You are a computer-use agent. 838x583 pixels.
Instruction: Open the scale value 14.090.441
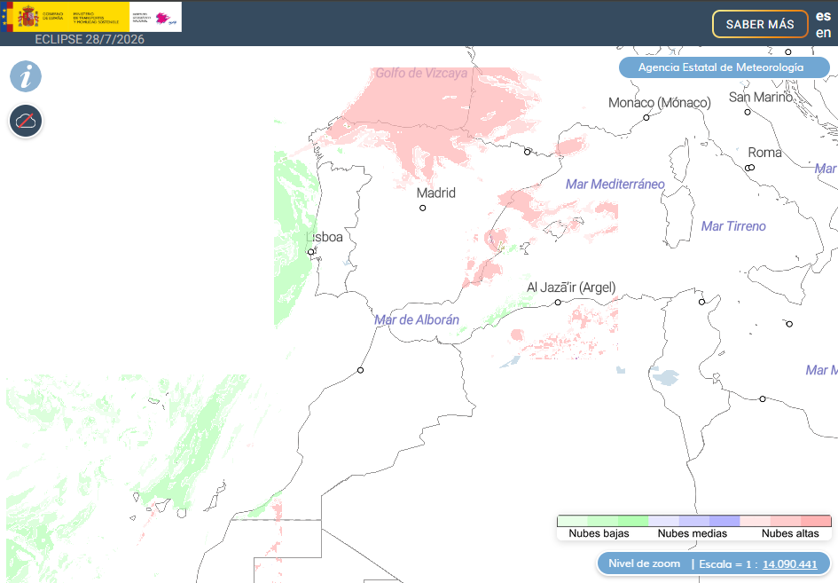[789, 564]
